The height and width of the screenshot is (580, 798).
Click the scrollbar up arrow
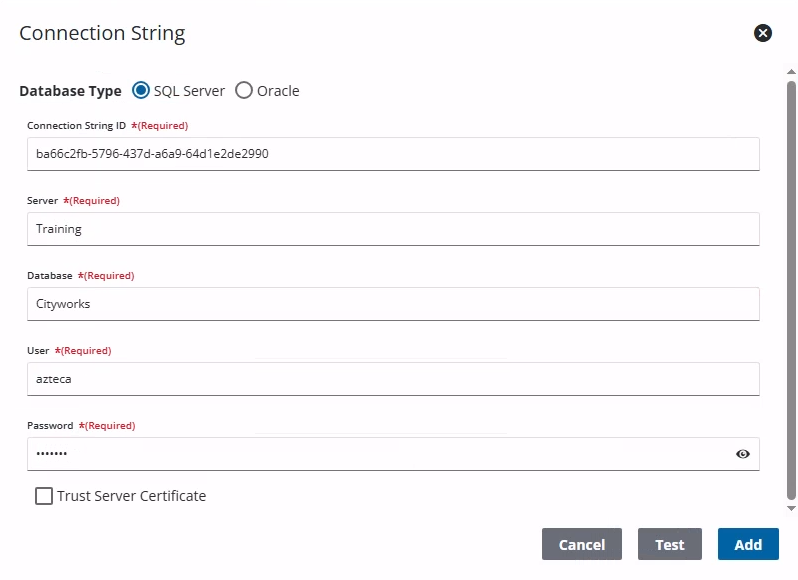point(792,73)
